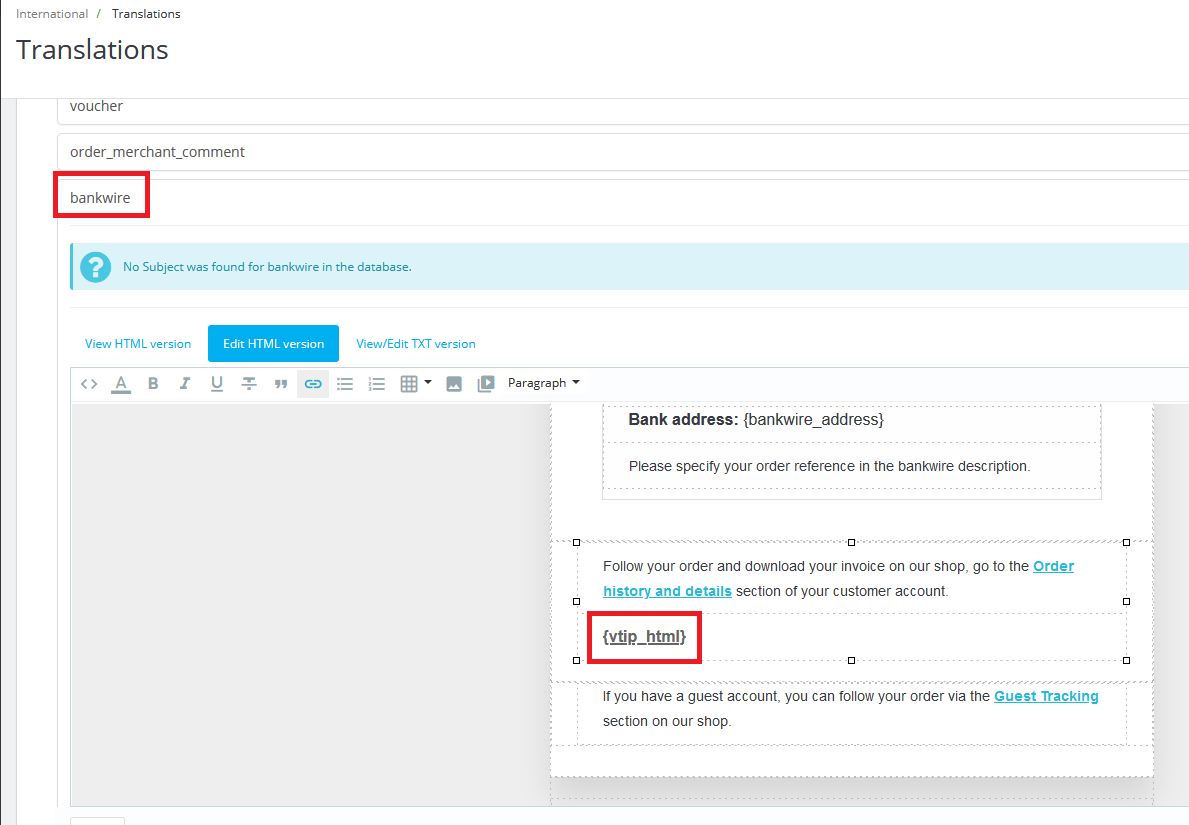Image resolution: width=1189 pixels, height=825 pixels.
Task: Expand the table dropdown arrow
Action: [x=428, y=382]
